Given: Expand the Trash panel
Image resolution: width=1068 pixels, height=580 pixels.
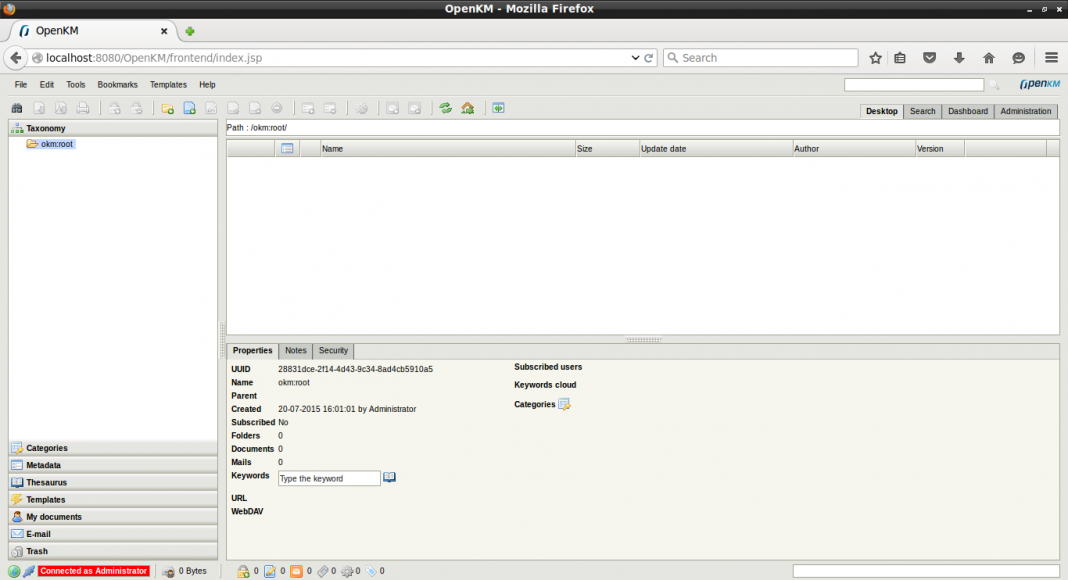Looking at the screenshot, I should pos(113,551).
